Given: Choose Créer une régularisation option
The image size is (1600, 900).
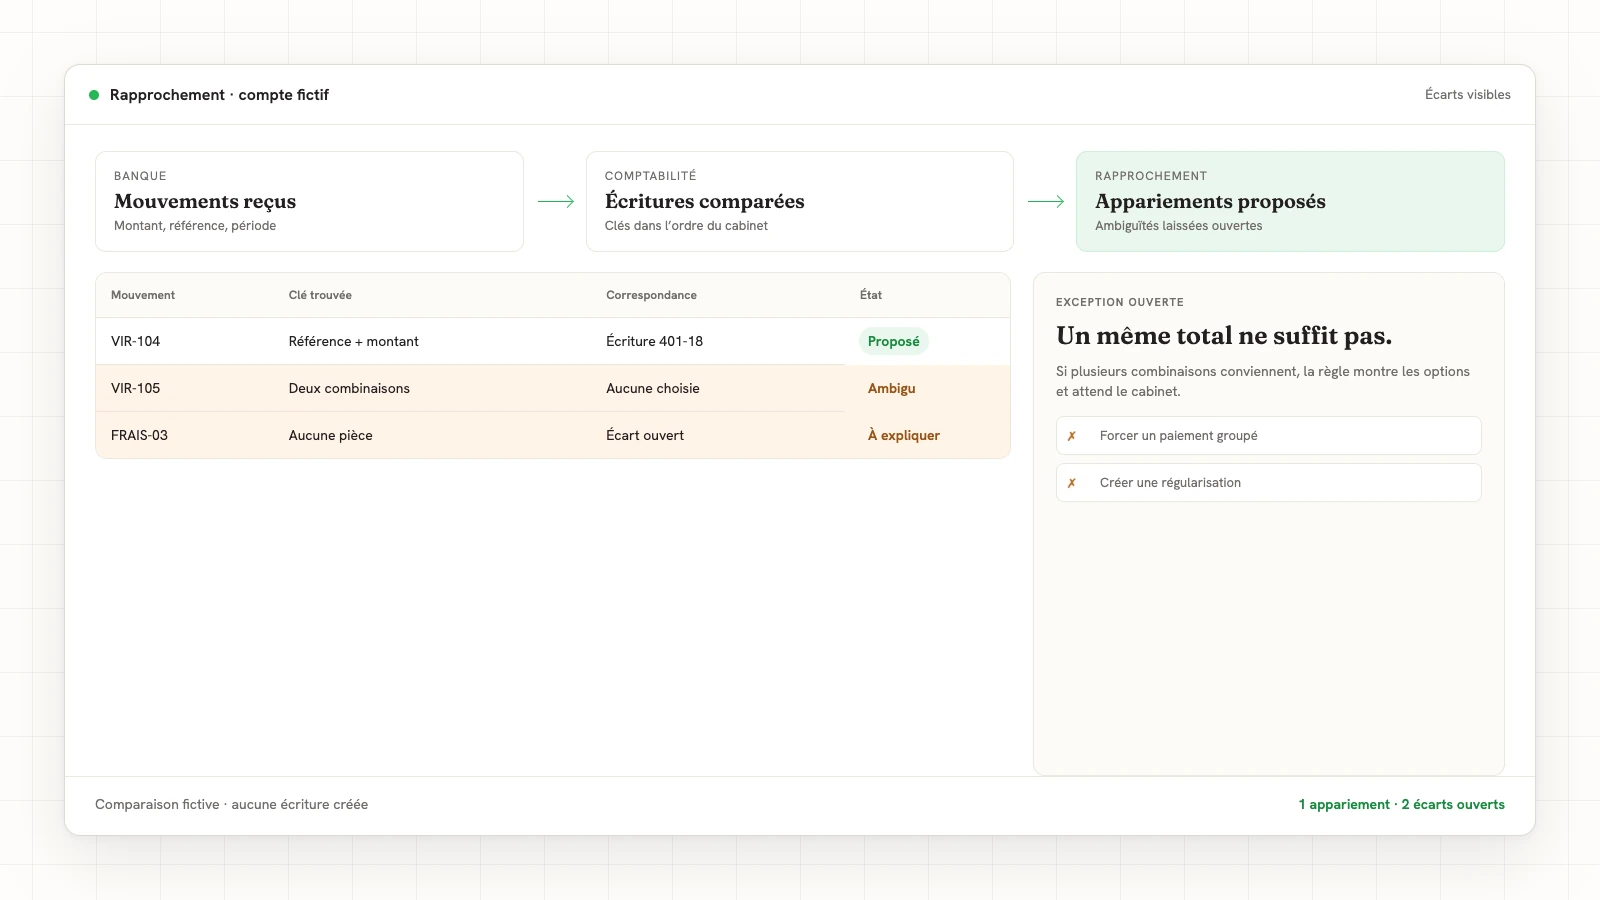Looking at the screenshot, I should 1268,483.
